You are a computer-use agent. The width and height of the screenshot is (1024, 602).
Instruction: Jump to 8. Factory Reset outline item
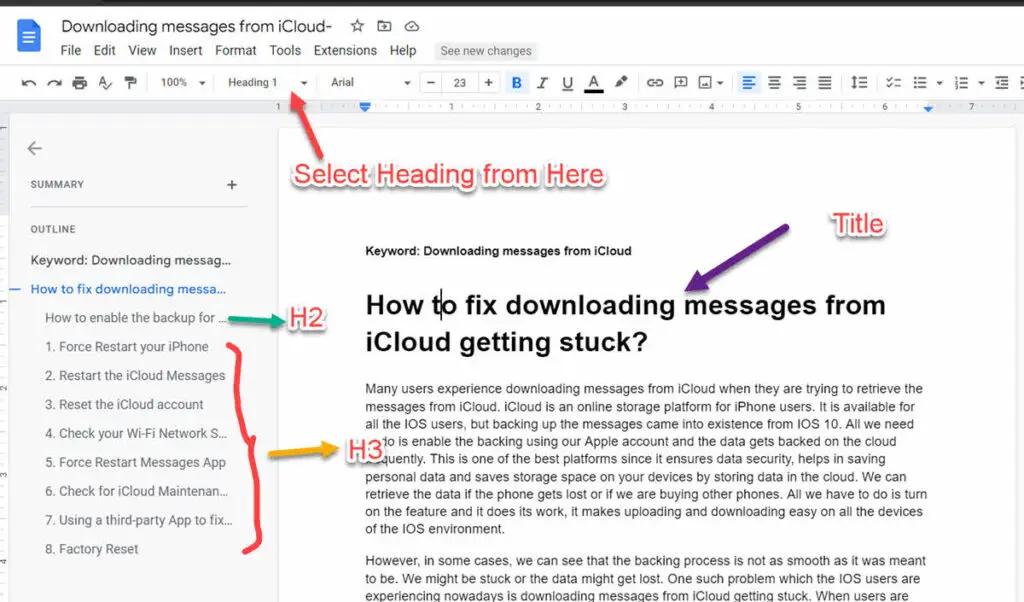click(x=91, y=549)
